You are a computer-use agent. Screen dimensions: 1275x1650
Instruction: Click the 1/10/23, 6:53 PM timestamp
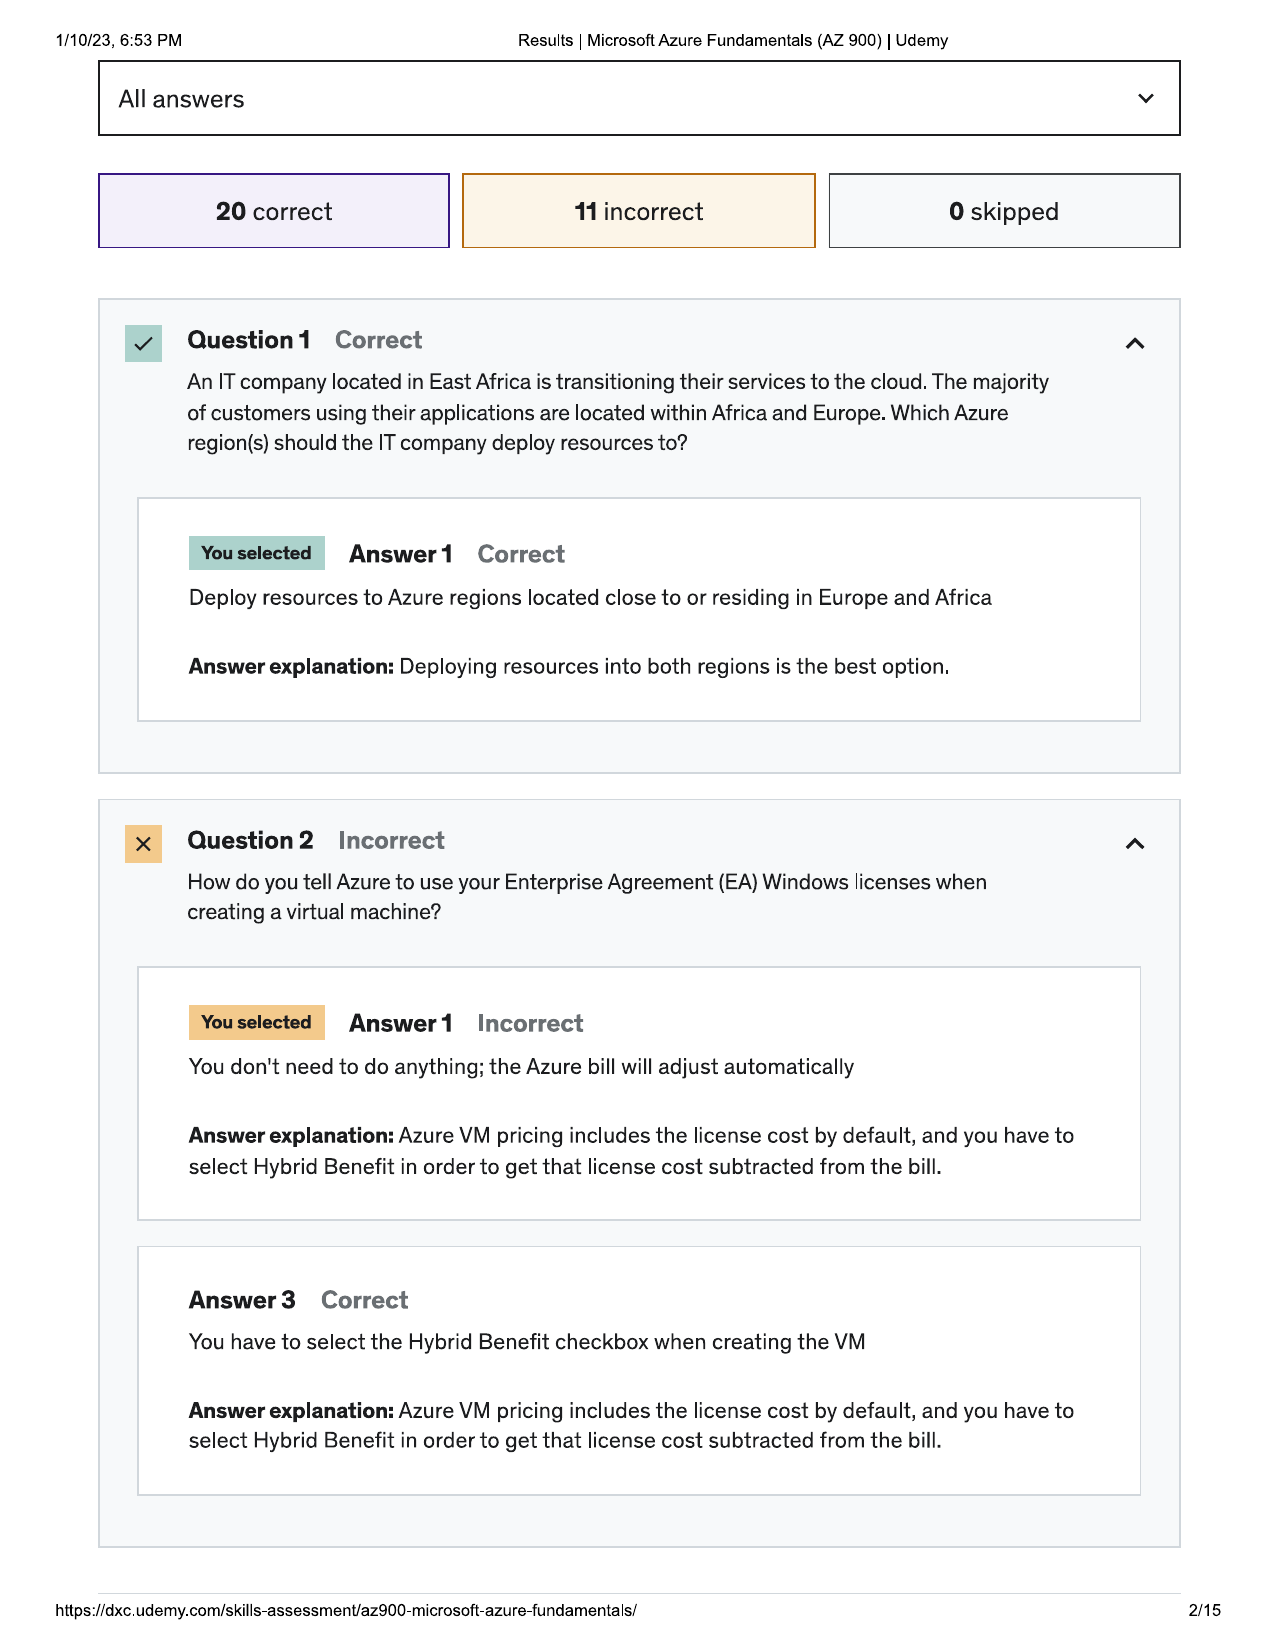coord(119,40)
